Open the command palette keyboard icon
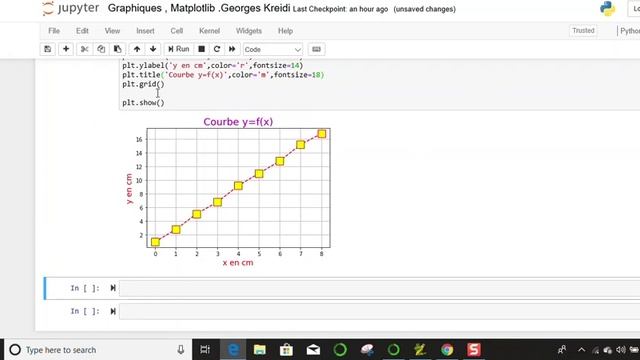This screenshot has width=640, height=360. click(316, 49)
